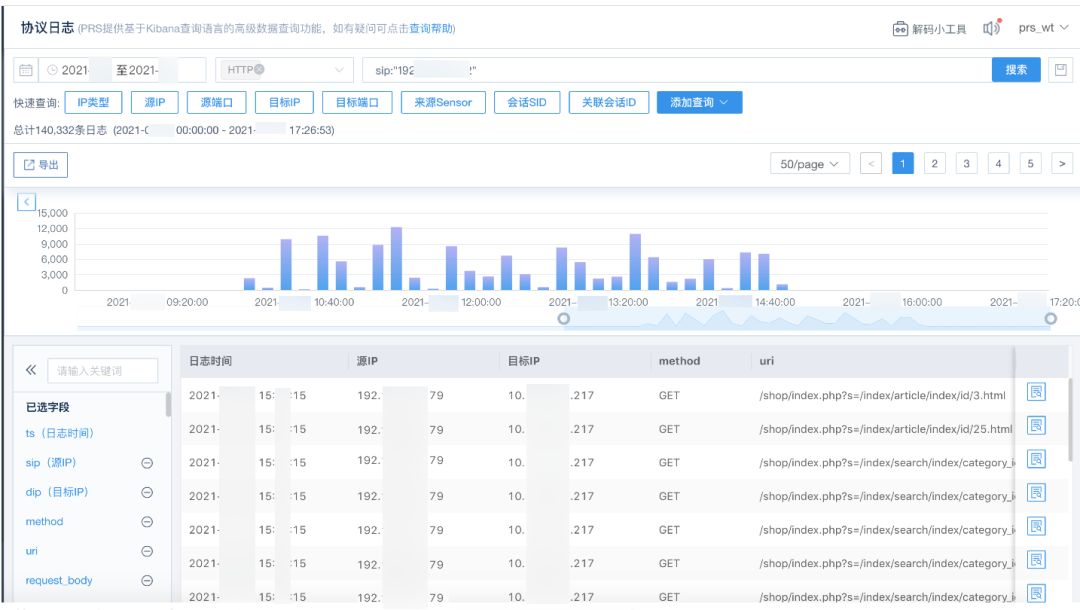Open detail icon for fourth log row
Screen dimensions: 1080x610
coord(1037,493)
